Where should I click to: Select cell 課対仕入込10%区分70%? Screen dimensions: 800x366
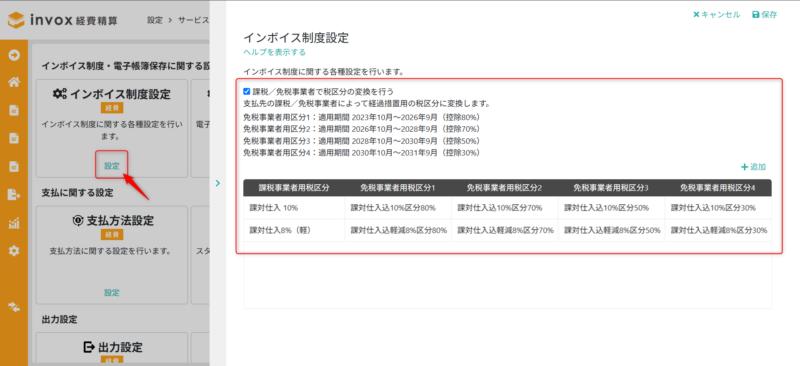[504, 208]
